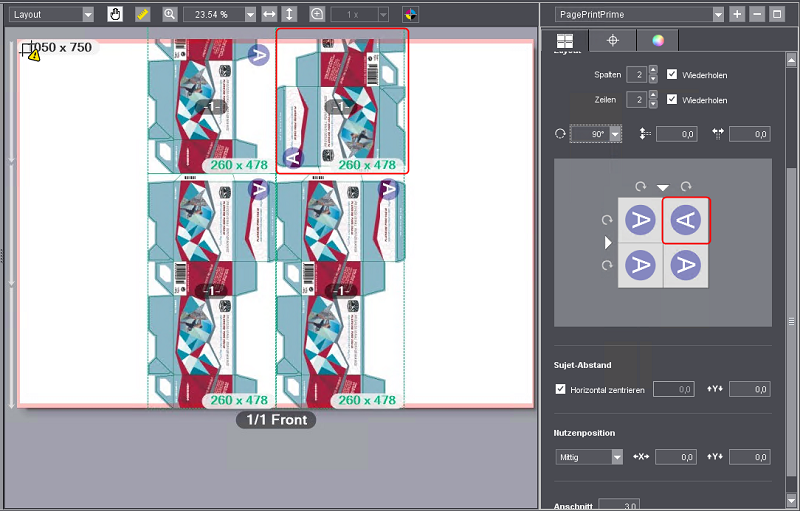Click the vertical gap value field

[677, 134]
